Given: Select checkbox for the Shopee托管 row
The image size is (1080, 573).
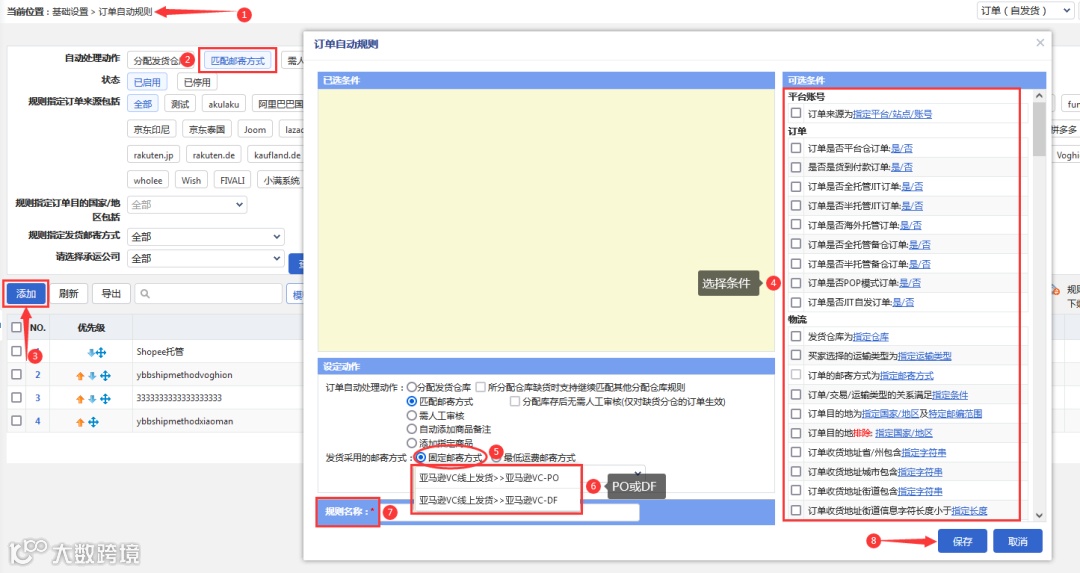Looking at the screenshot, I should point(17,351).
